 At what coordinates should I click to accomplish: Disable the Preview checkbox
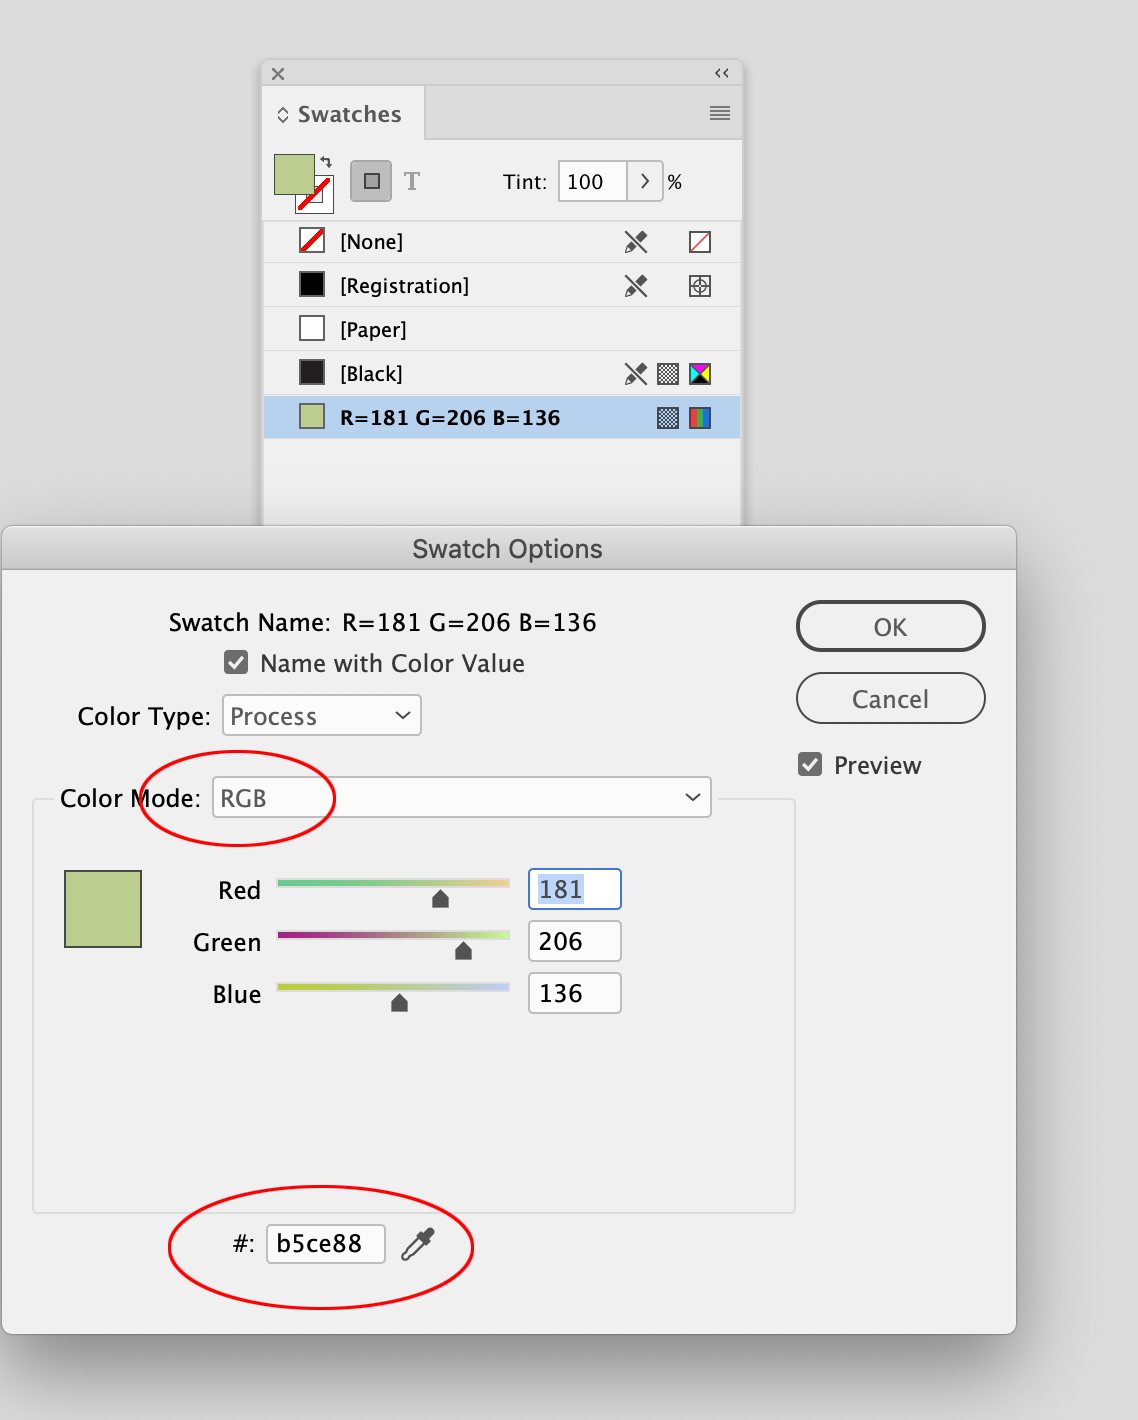point(809,764)
